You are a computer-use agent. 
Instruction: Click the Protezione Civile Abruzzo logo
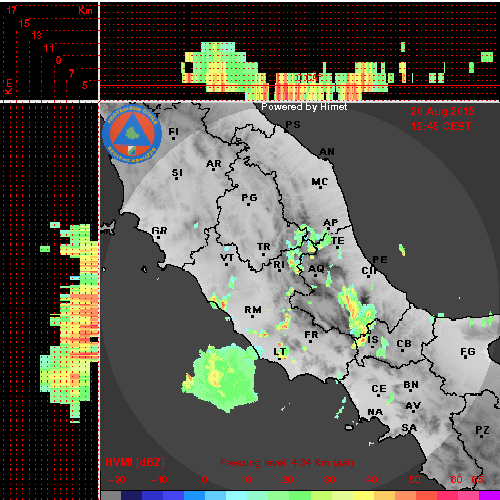tap(132, 134)
